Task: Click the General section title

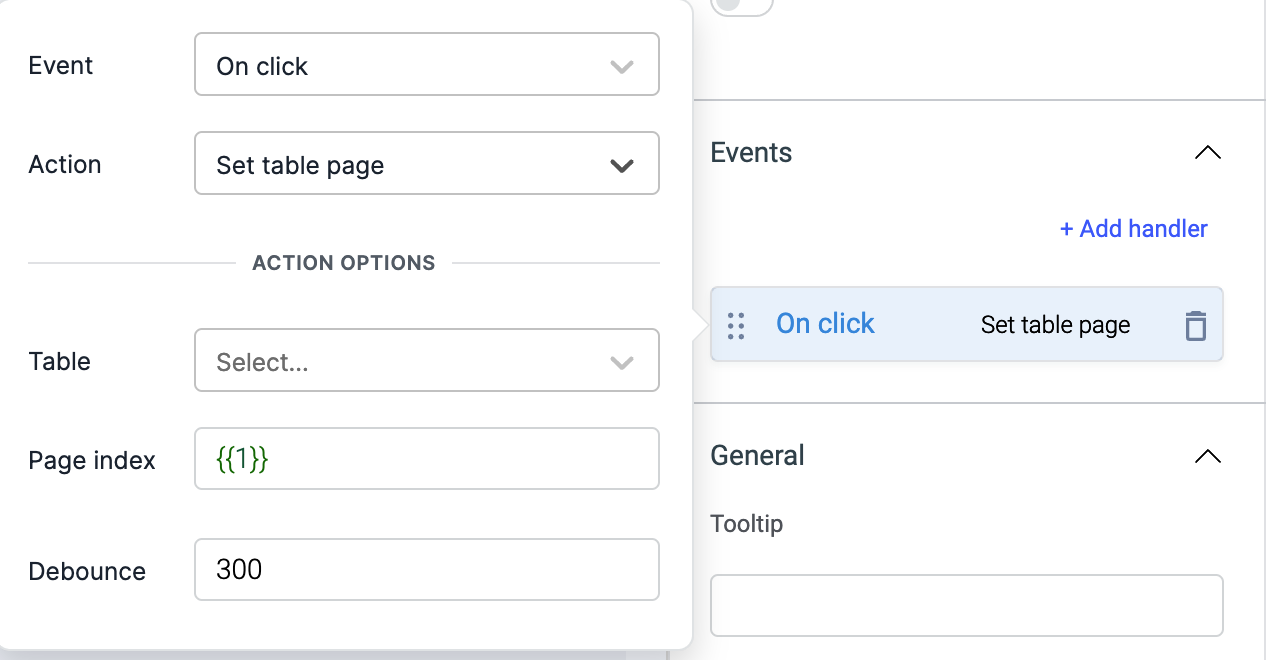Action: point(757,456)
